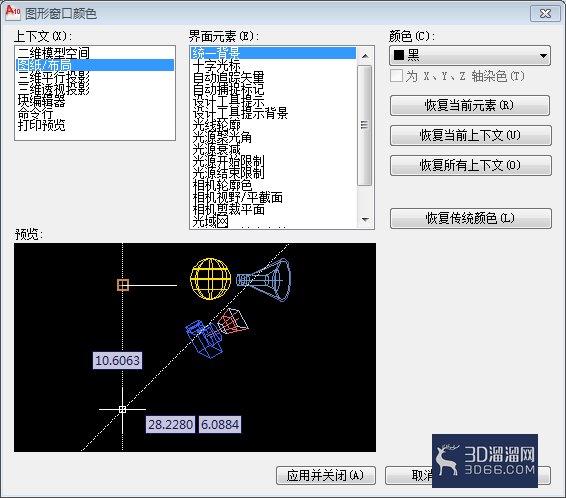Click the 6.0884 value box in preview
This screenshot has height=498, width=566.
coord(220,424)
